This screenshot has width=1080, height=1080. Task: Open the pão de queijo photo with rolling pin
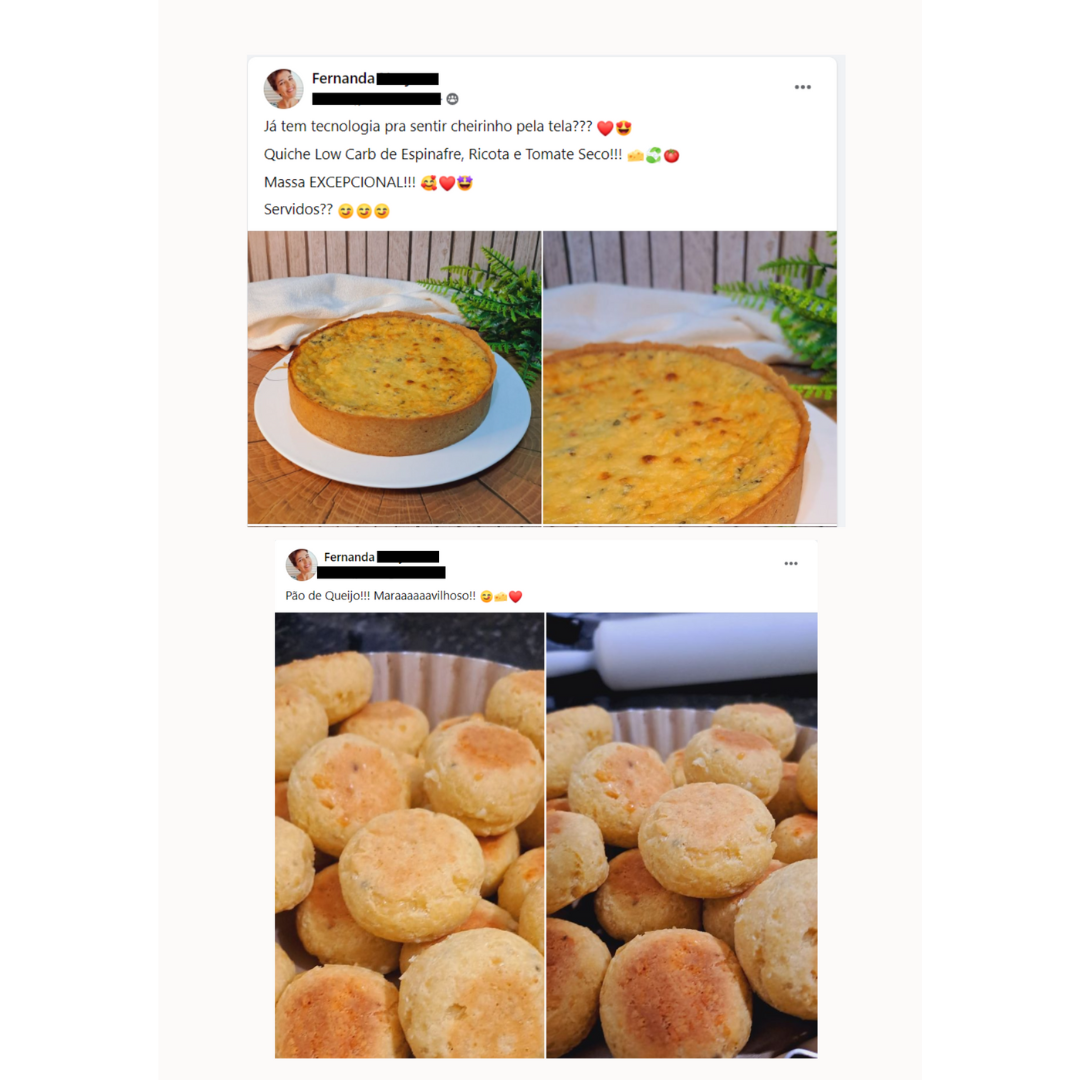[682, 835]
